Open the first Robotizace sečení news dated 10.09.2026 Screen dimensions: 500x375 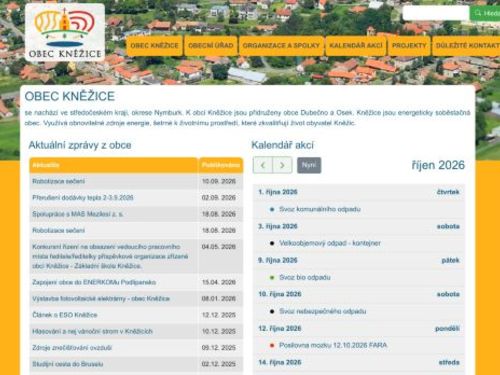(59, 181)
